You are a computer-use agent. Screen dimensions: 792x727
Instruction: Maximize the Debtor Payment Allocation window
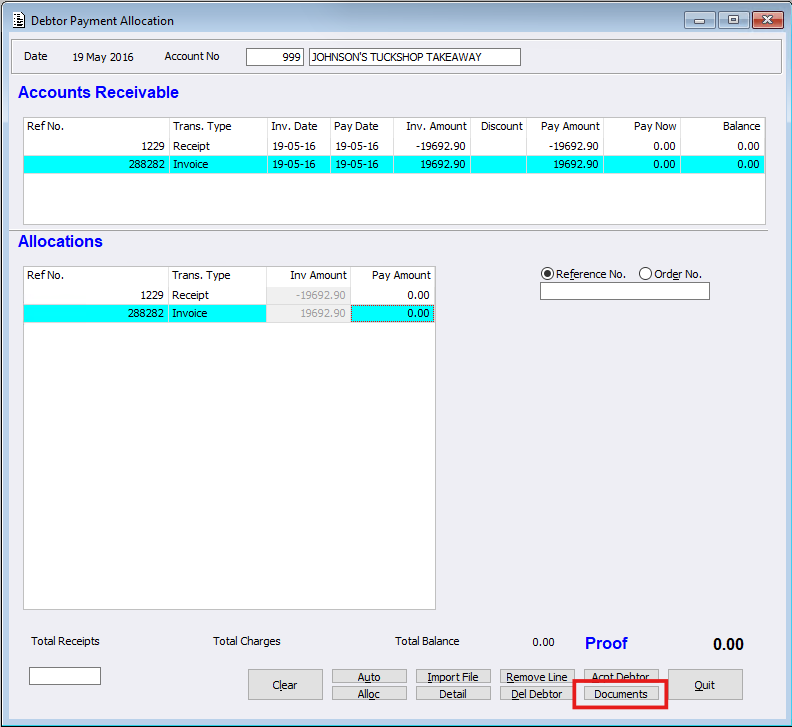point(733,20)
